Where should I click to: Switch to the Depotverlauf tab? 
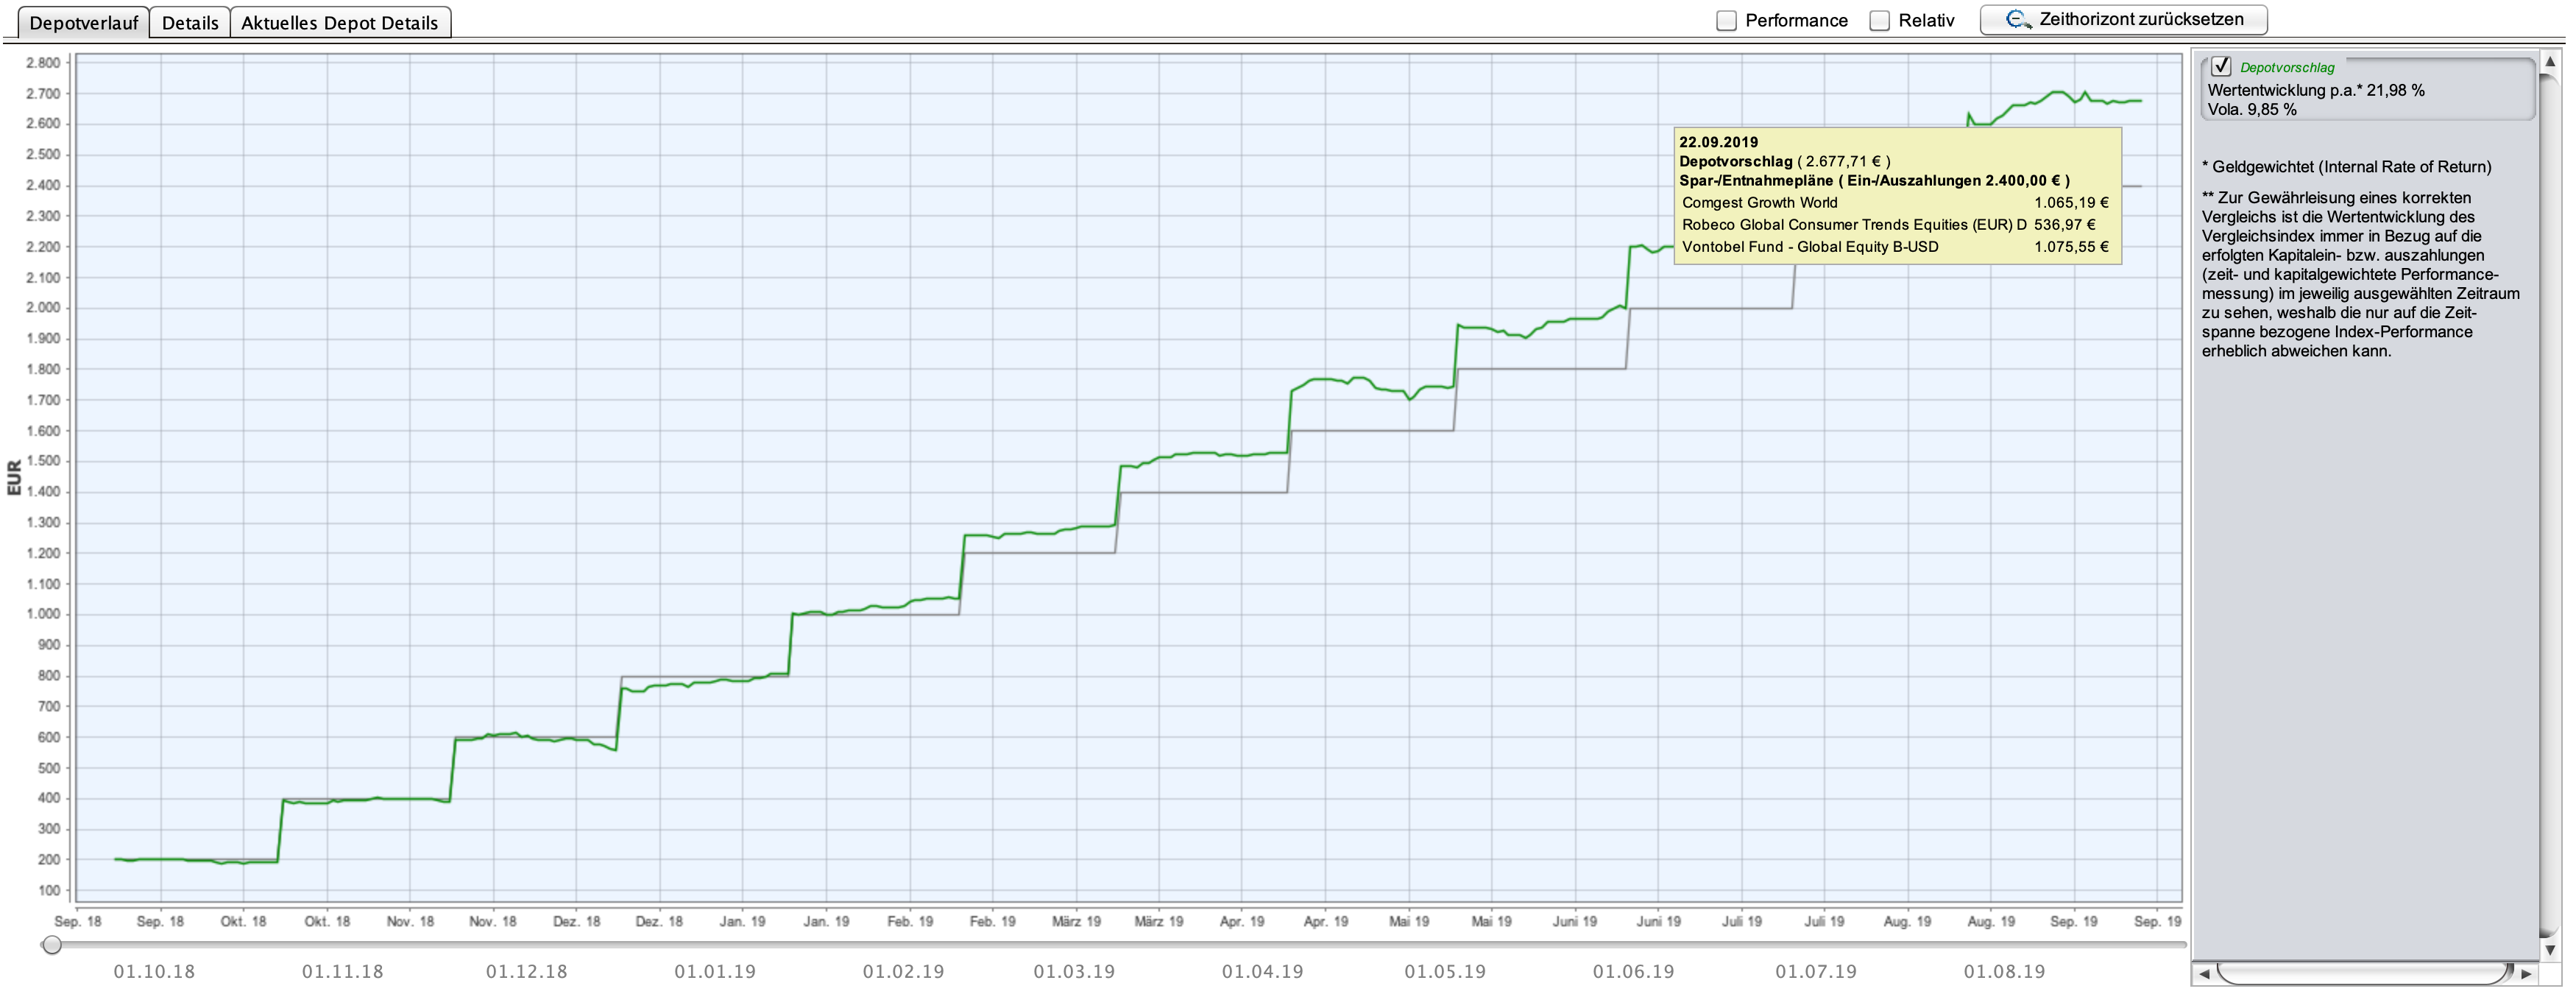[84, 22]
